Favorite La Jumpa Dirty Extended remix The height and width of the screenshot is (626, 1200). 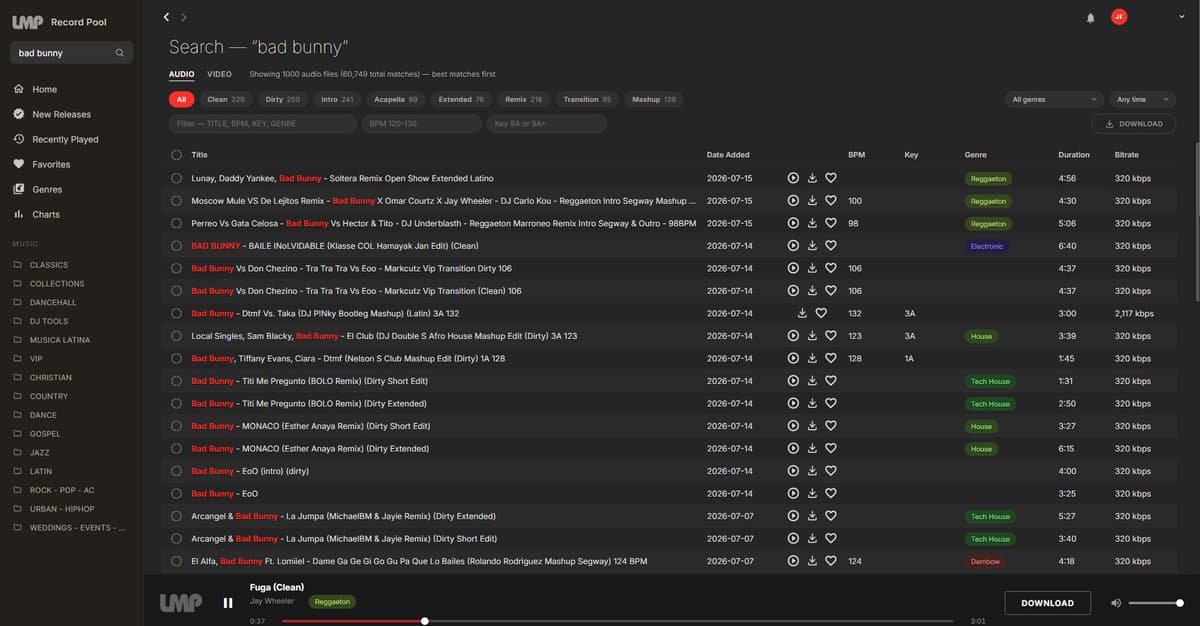click(x=831, y=516)
